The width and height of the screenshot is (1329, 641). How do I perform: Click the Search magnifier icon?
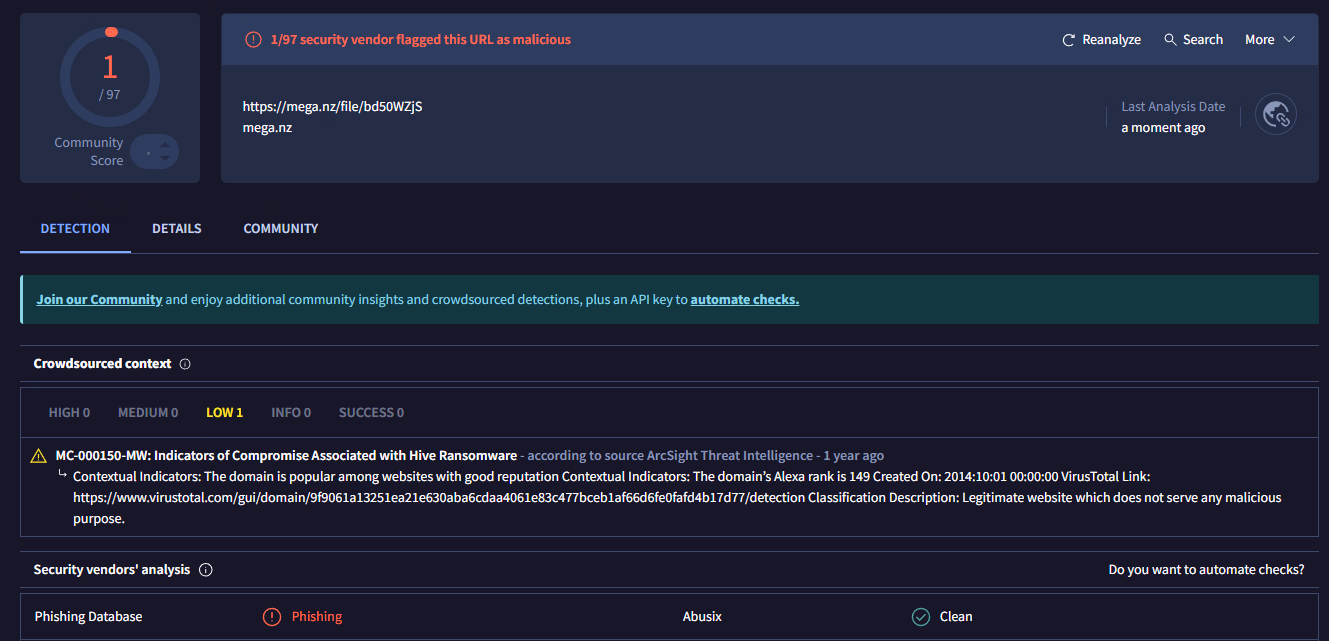tap(1170, 40)
